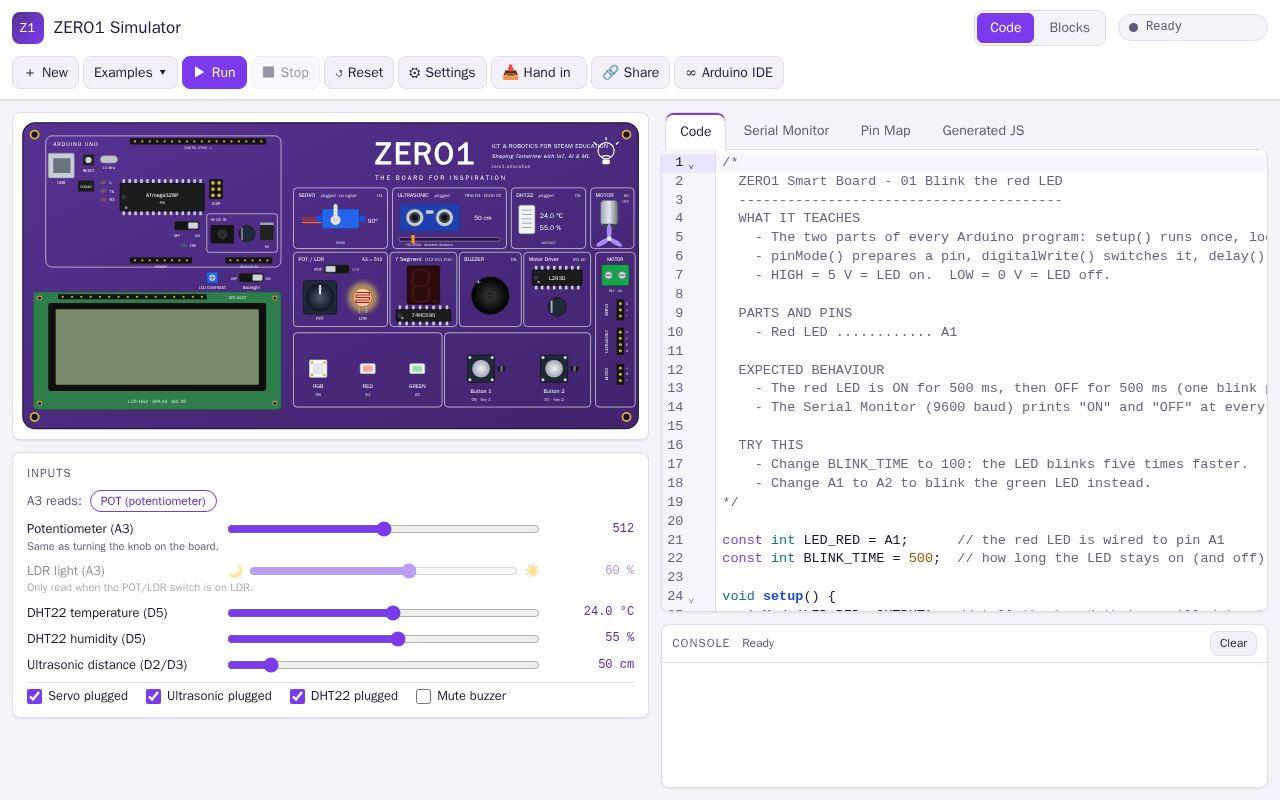The height and width of the screenshot is (800, 1280).
Task: Click the Ultrasonic distance (D2/D3) slider
Action: click(383, 665)
